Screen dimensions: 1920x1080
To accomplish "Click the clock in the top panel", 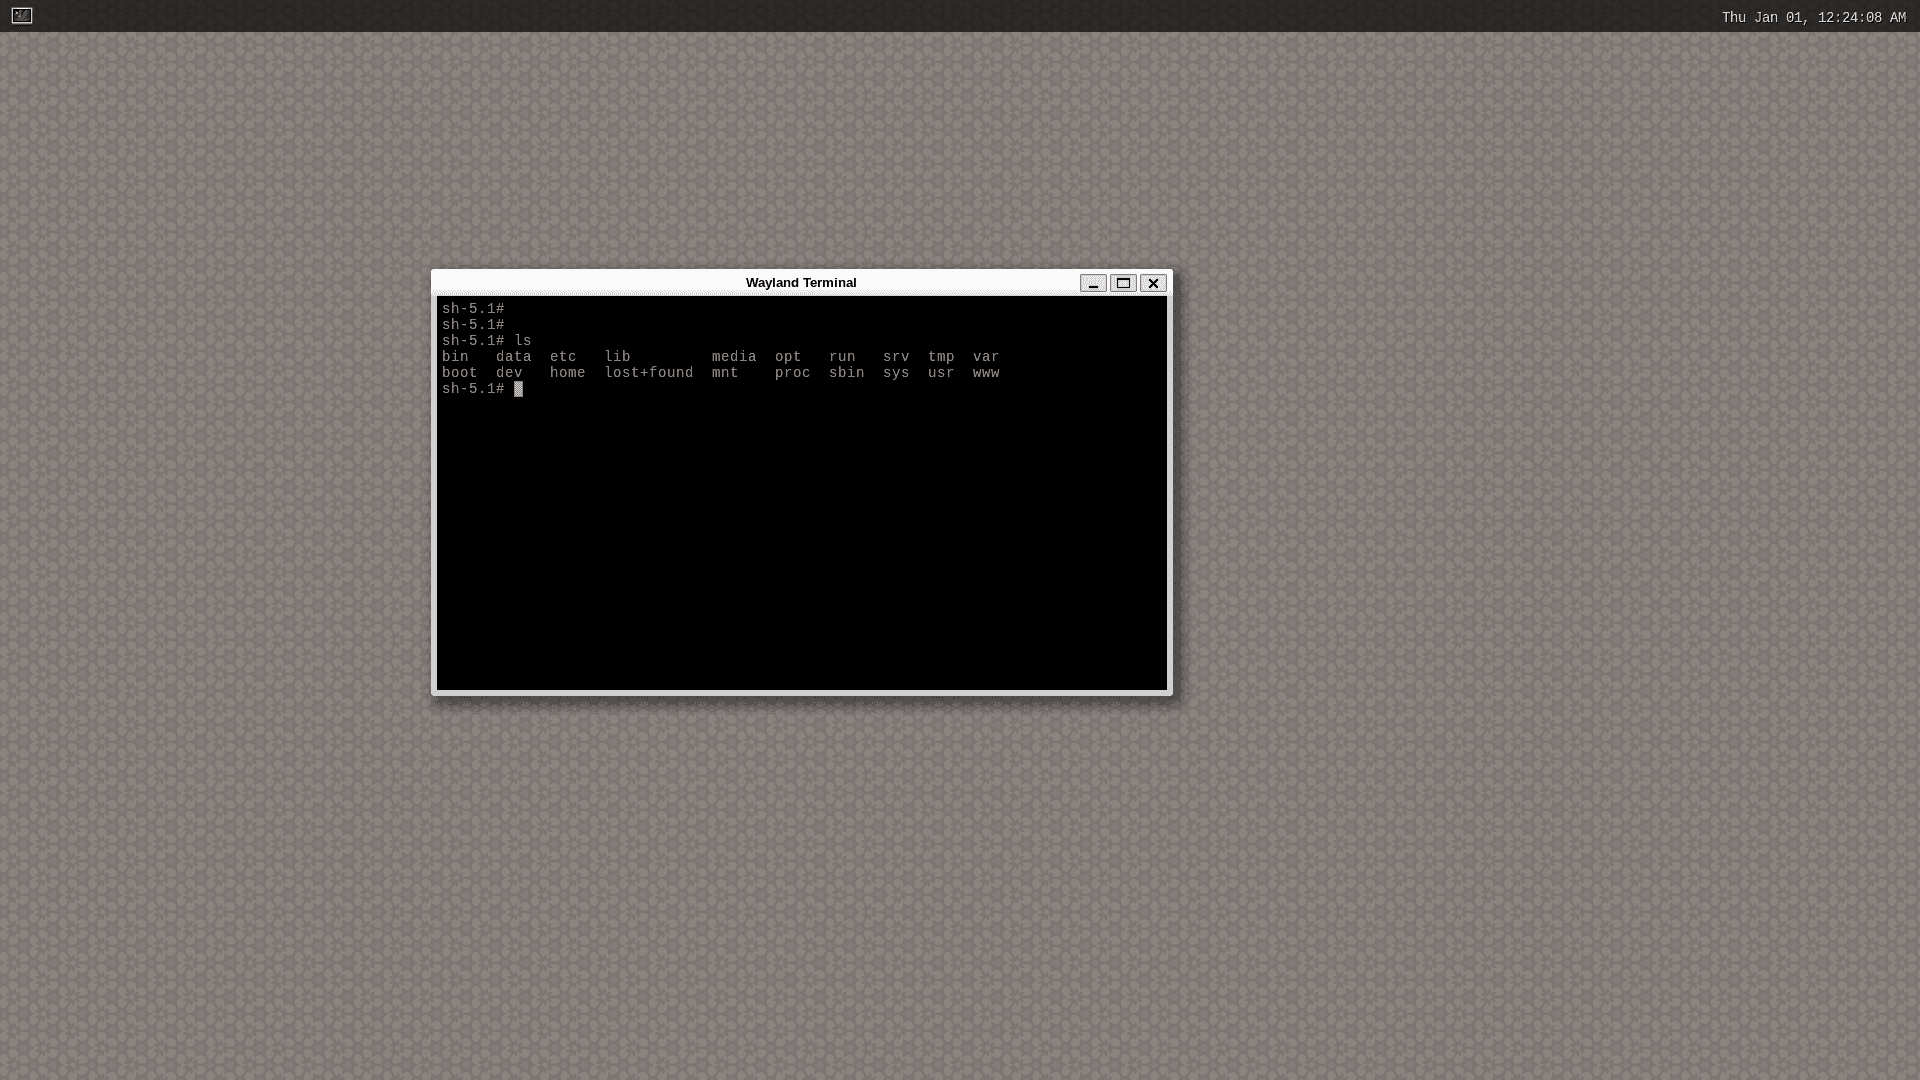I will click(x=1813, y=17).
